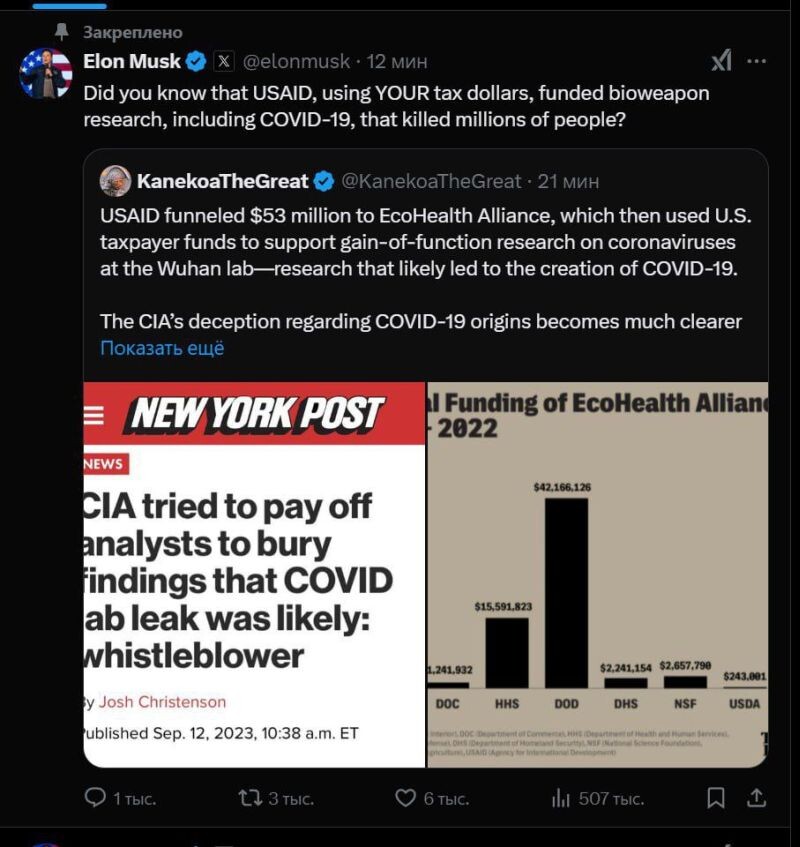Repost this tweet with retweet icon
Viewport: 800px width, 847px height.
click(251, 798)
